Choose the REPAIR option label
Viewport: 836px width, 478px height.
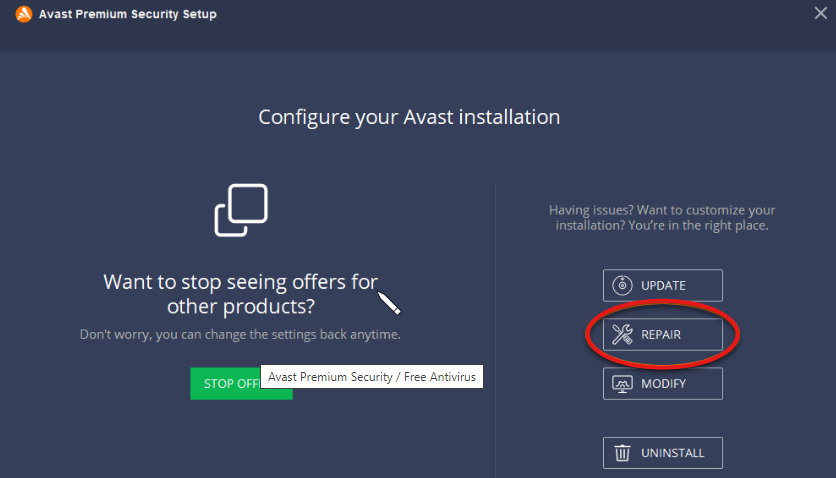660,335
